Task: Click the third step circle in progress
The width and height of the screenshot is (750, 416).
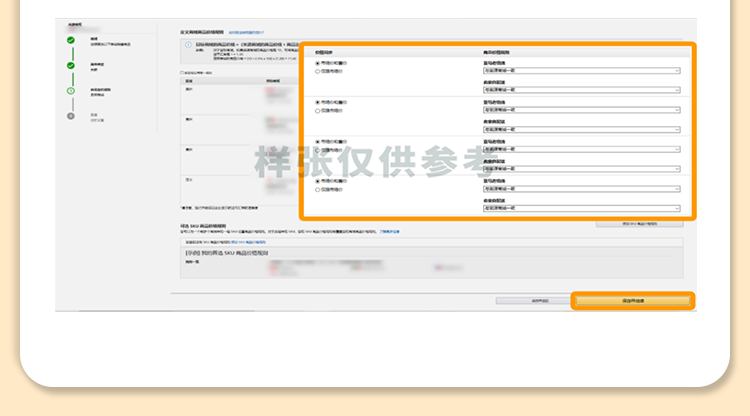Action: [x=71, y=91]
